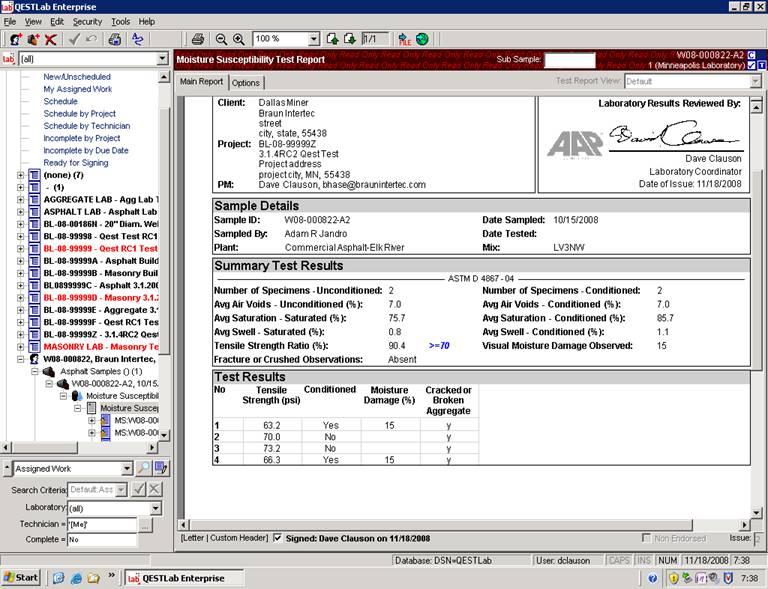768x589 pixels.
Task: Check the Non Endorsed checkbox
Action: click(647, 537)
